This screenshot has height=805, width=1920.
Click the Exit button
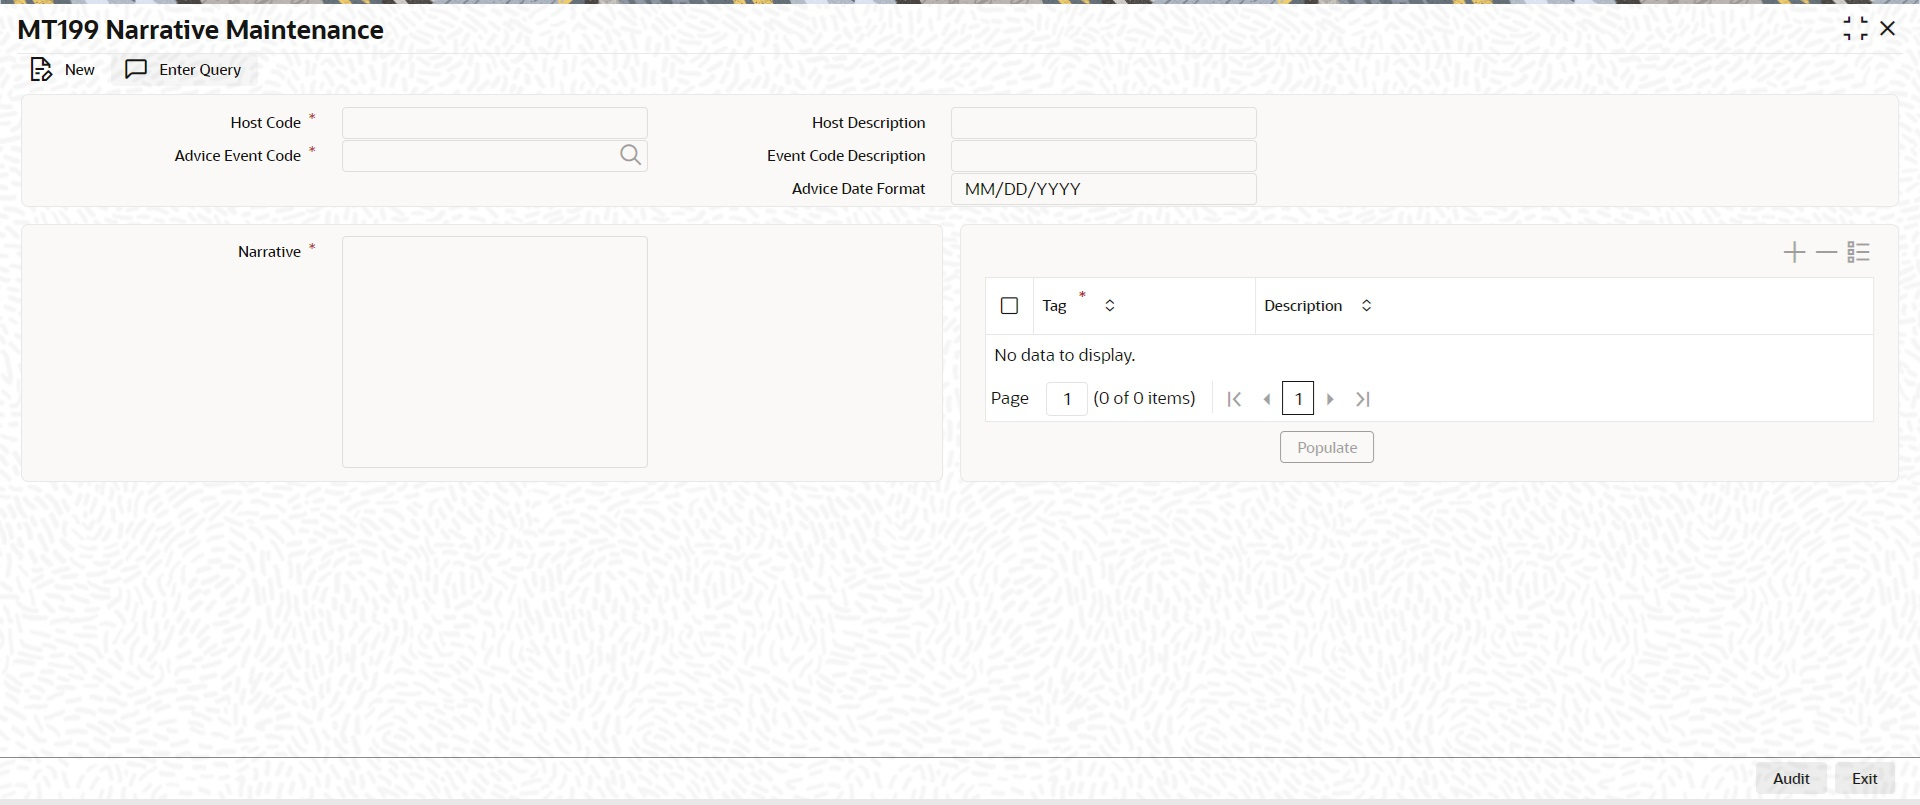coord(1864,778)
